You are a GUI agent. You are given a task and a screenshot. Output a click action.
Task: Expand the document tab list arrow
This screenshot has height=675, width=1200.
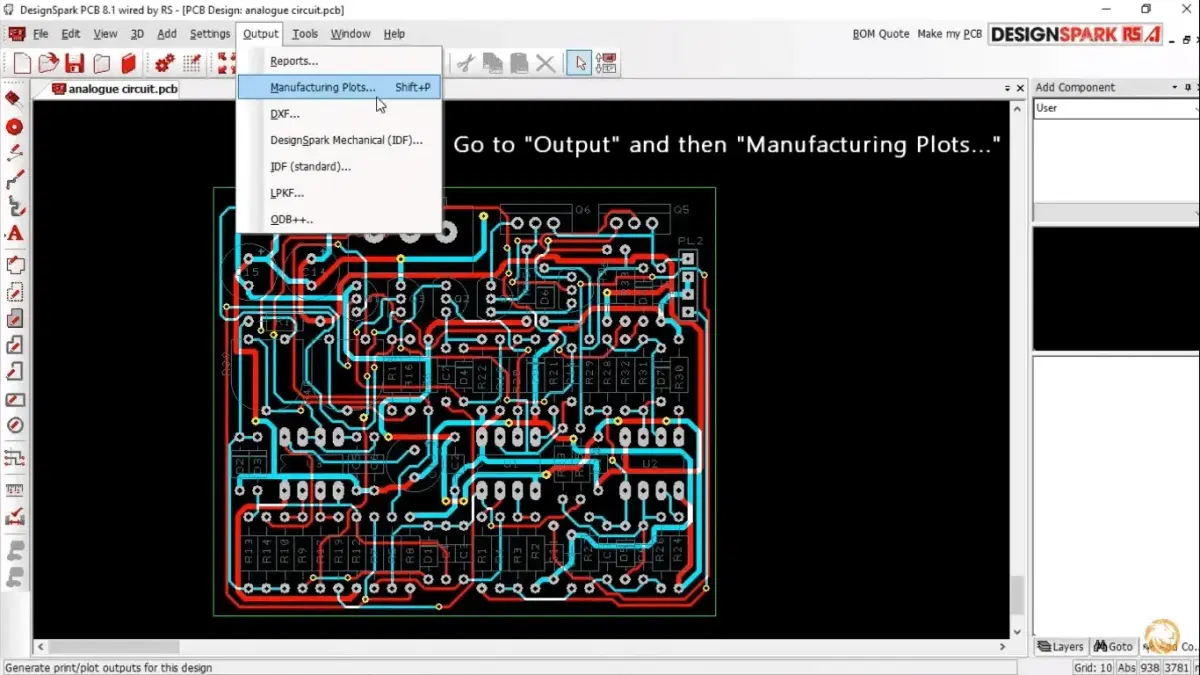click(1007, 89)
